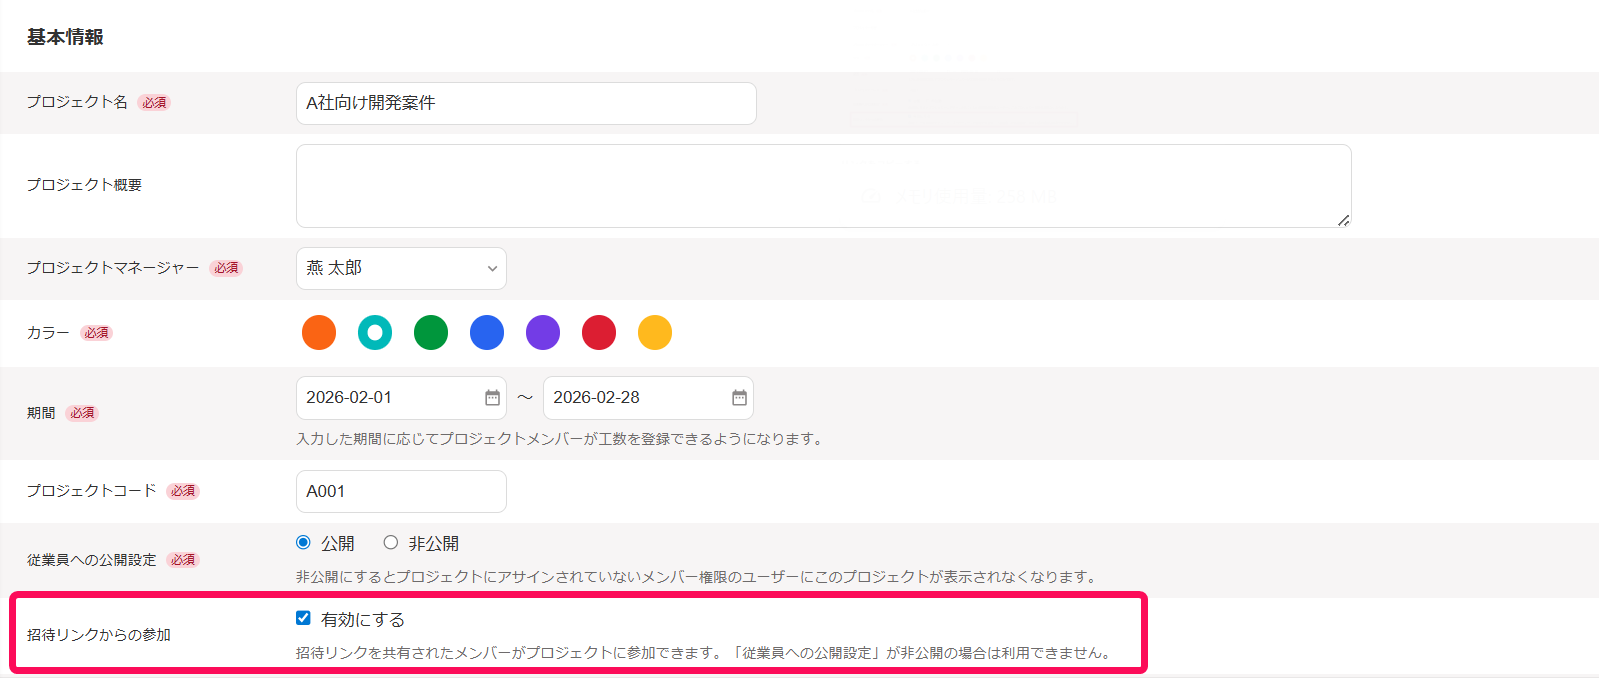The image size is (1599, 678).
Task: Select the purple project color
Action: coord(543,333)
